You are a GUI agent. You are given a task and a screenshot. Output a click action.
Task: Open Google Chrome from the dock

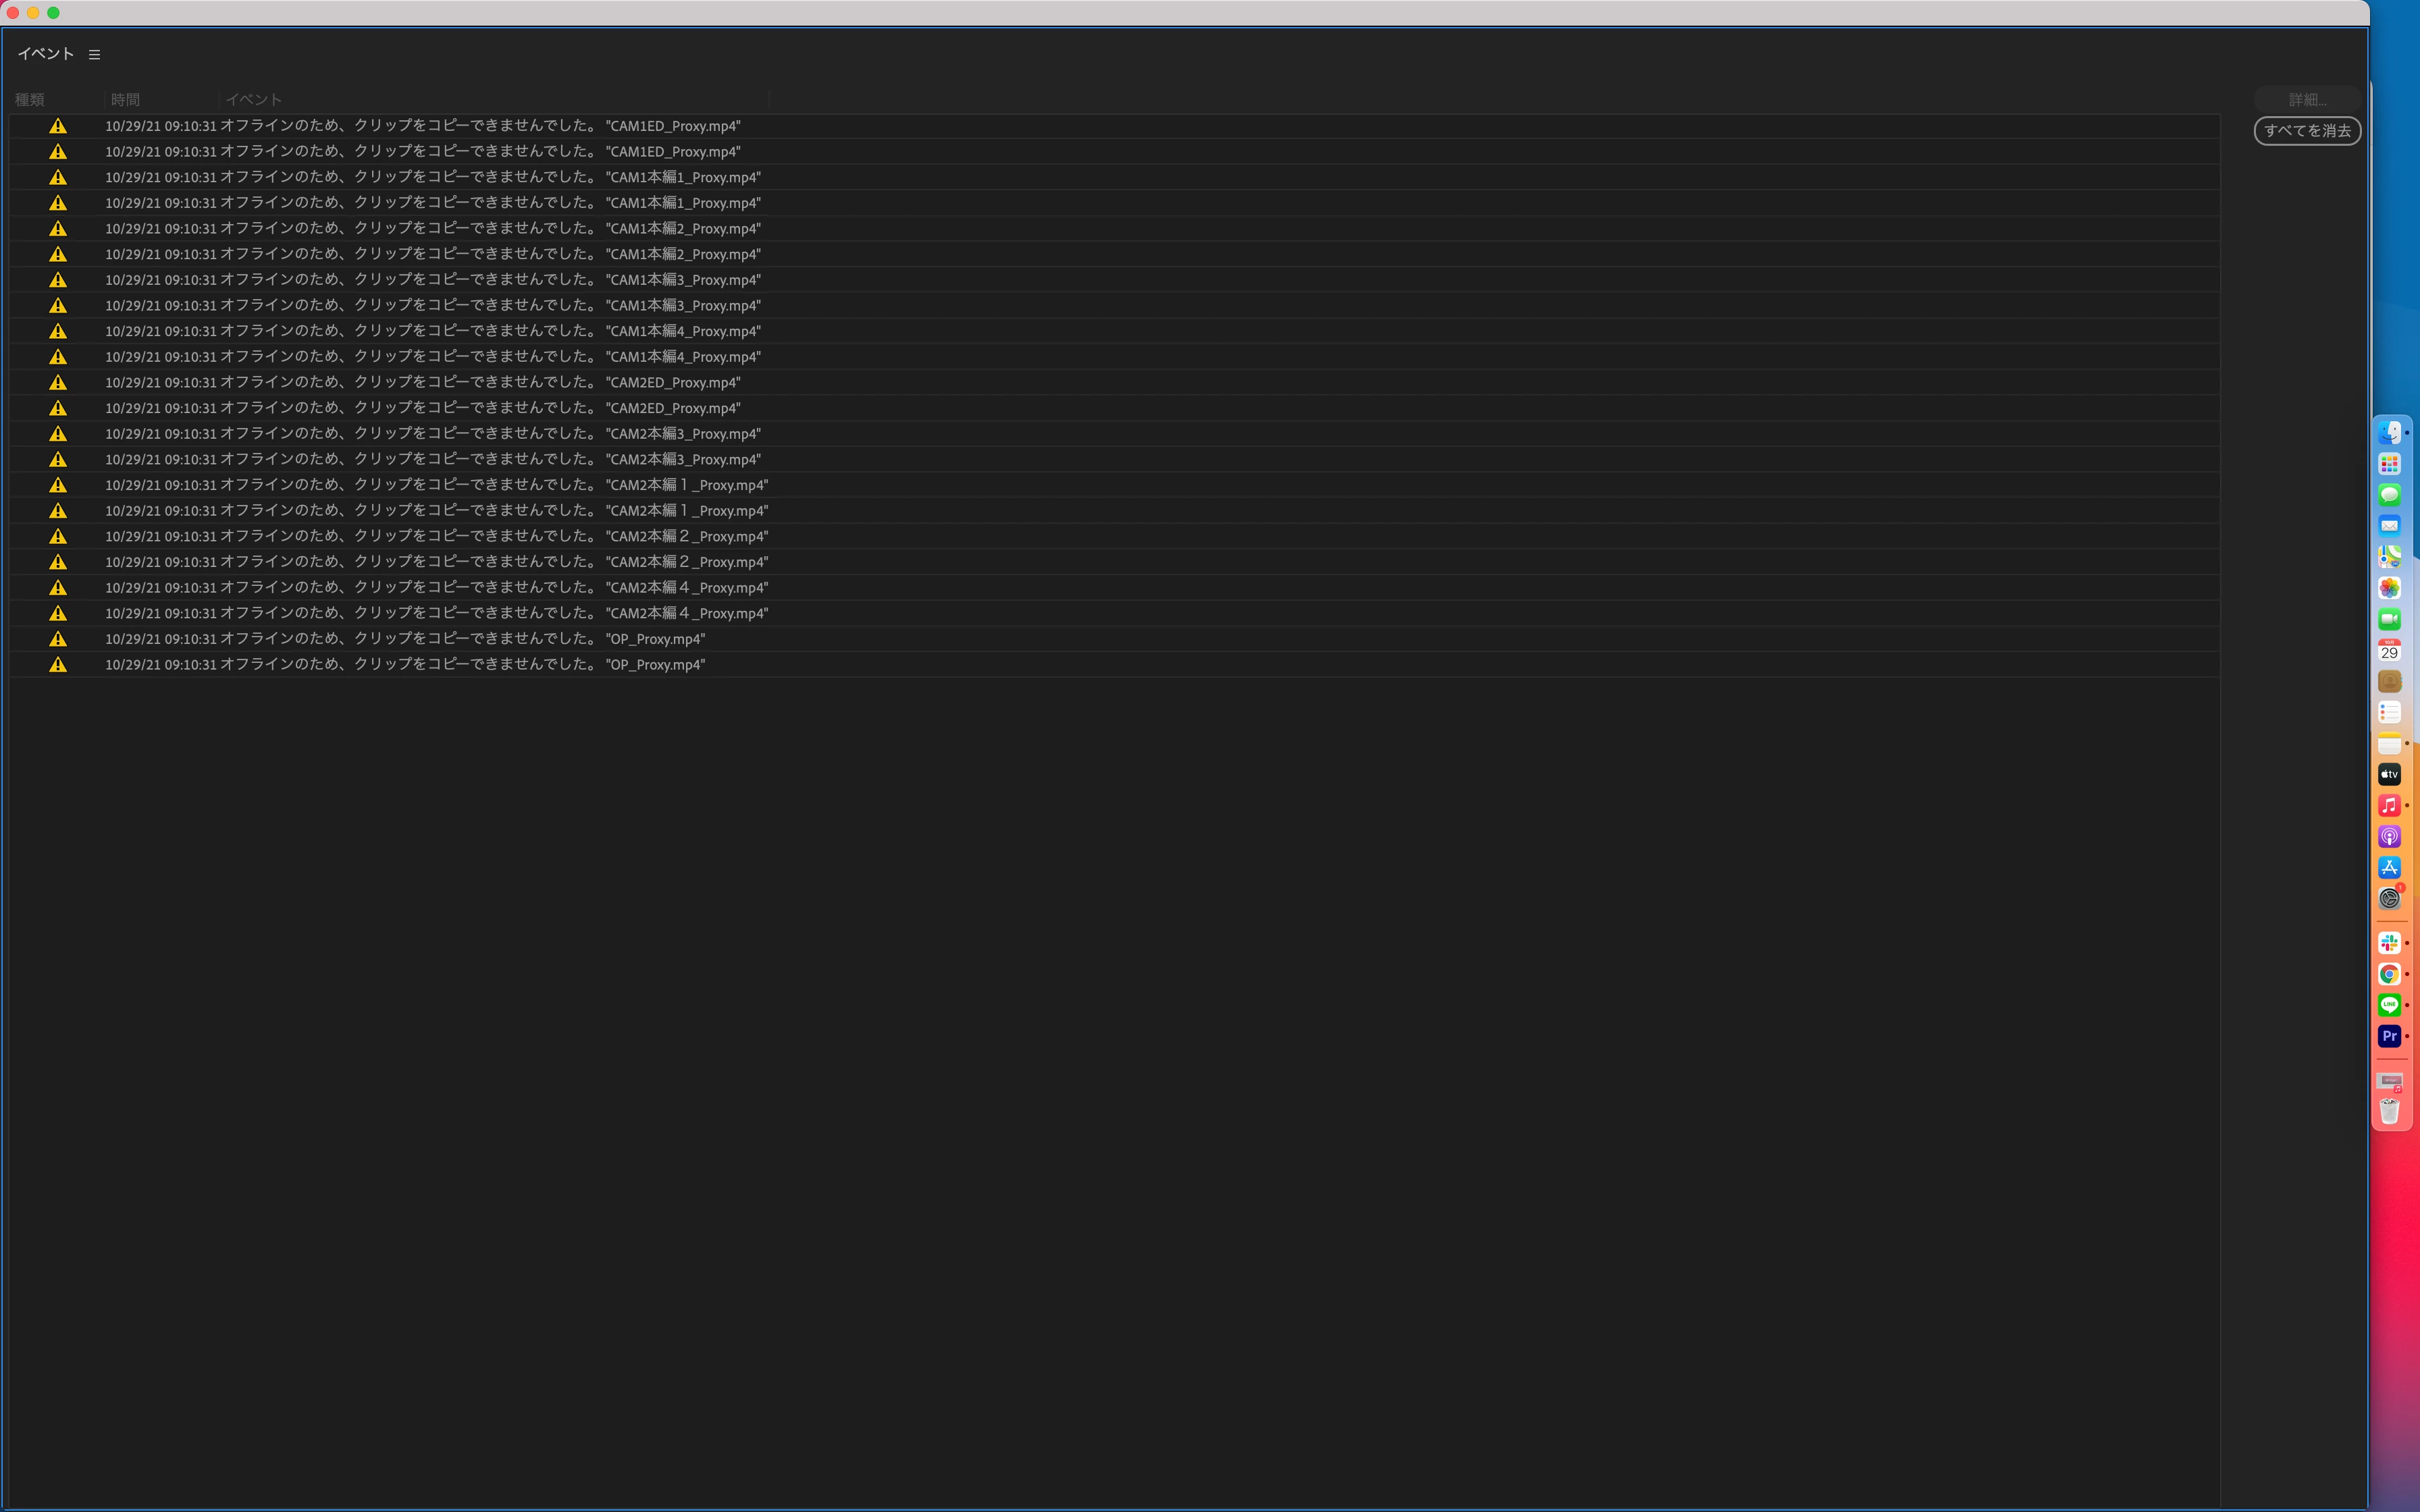(x=2389, y=974)
